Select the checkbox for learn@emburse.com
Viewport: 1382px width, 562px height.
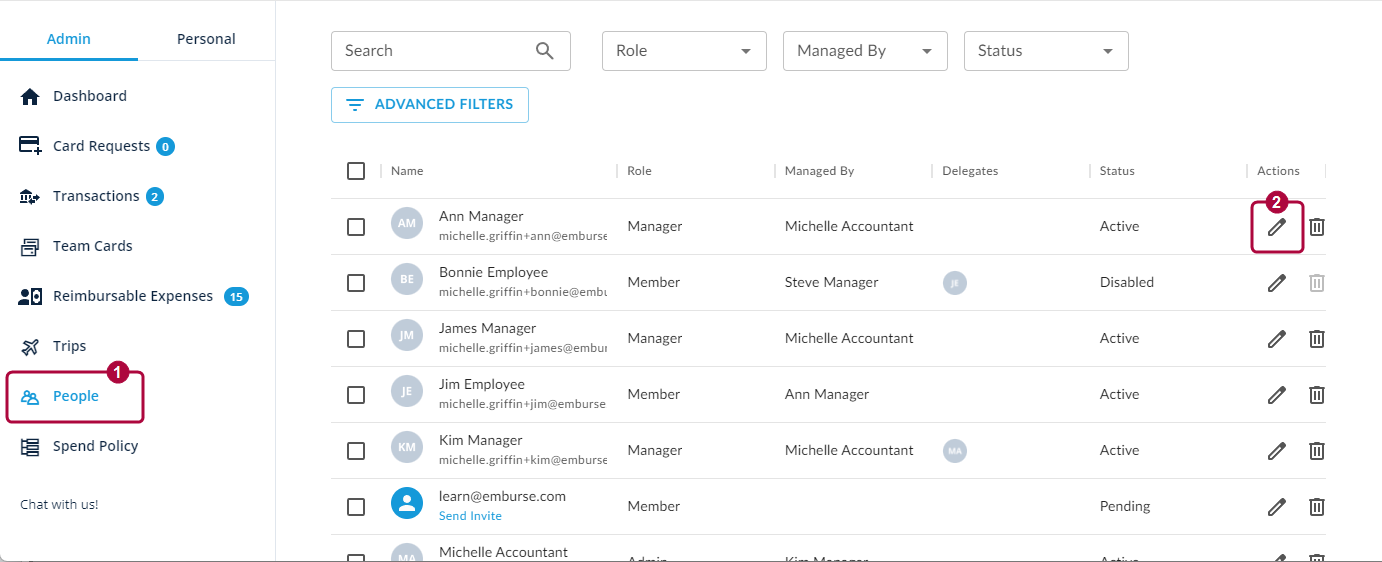[x=356, y=507]
